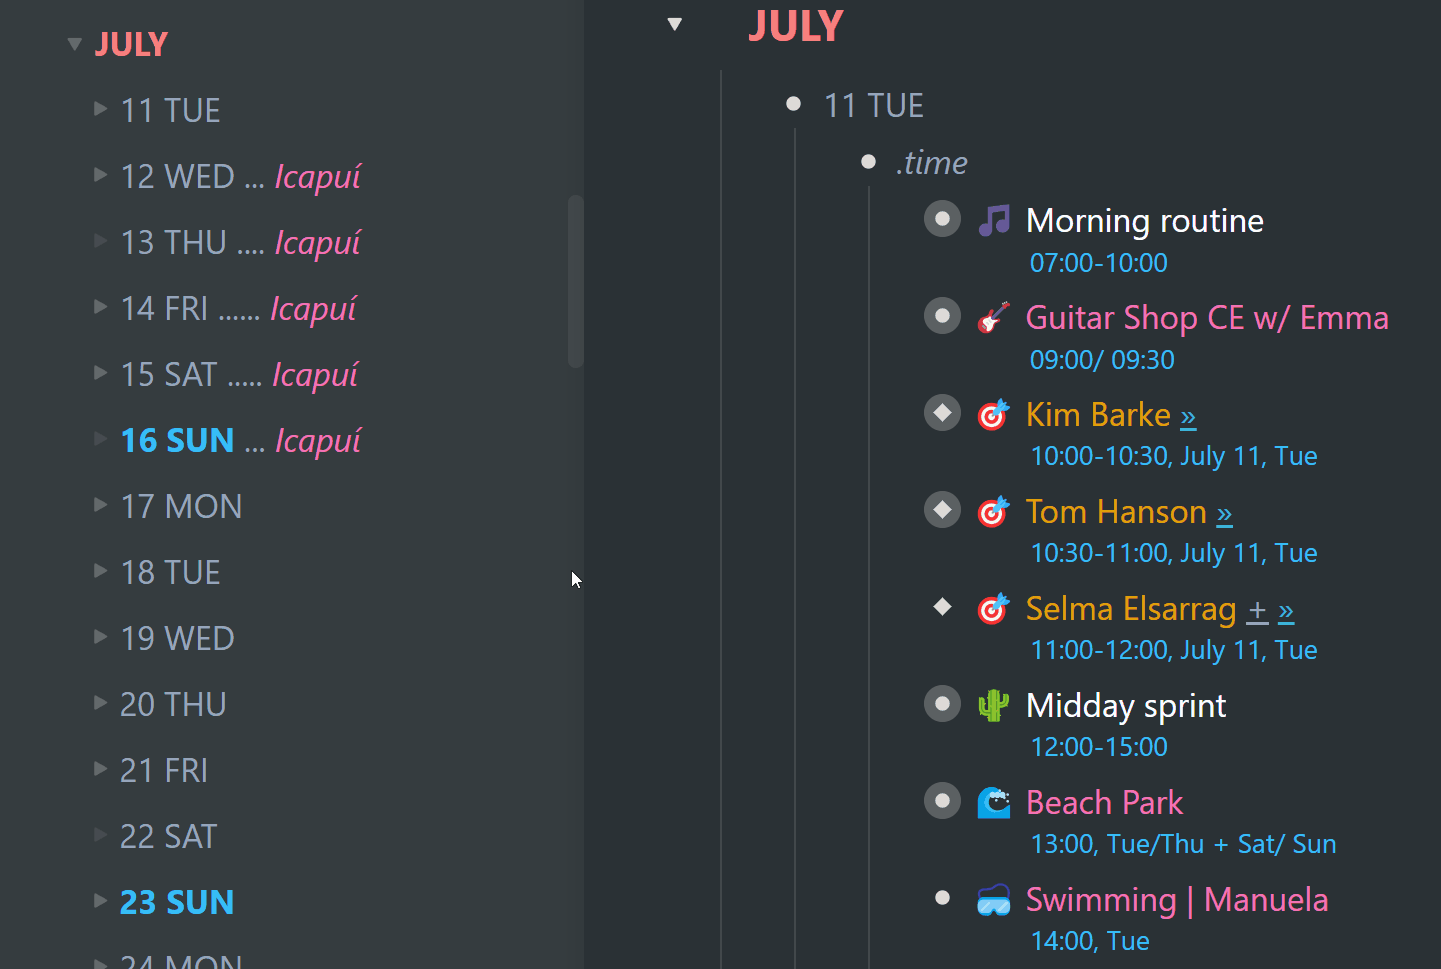Click the target icon beside Tom Hanson

(993, 511)
